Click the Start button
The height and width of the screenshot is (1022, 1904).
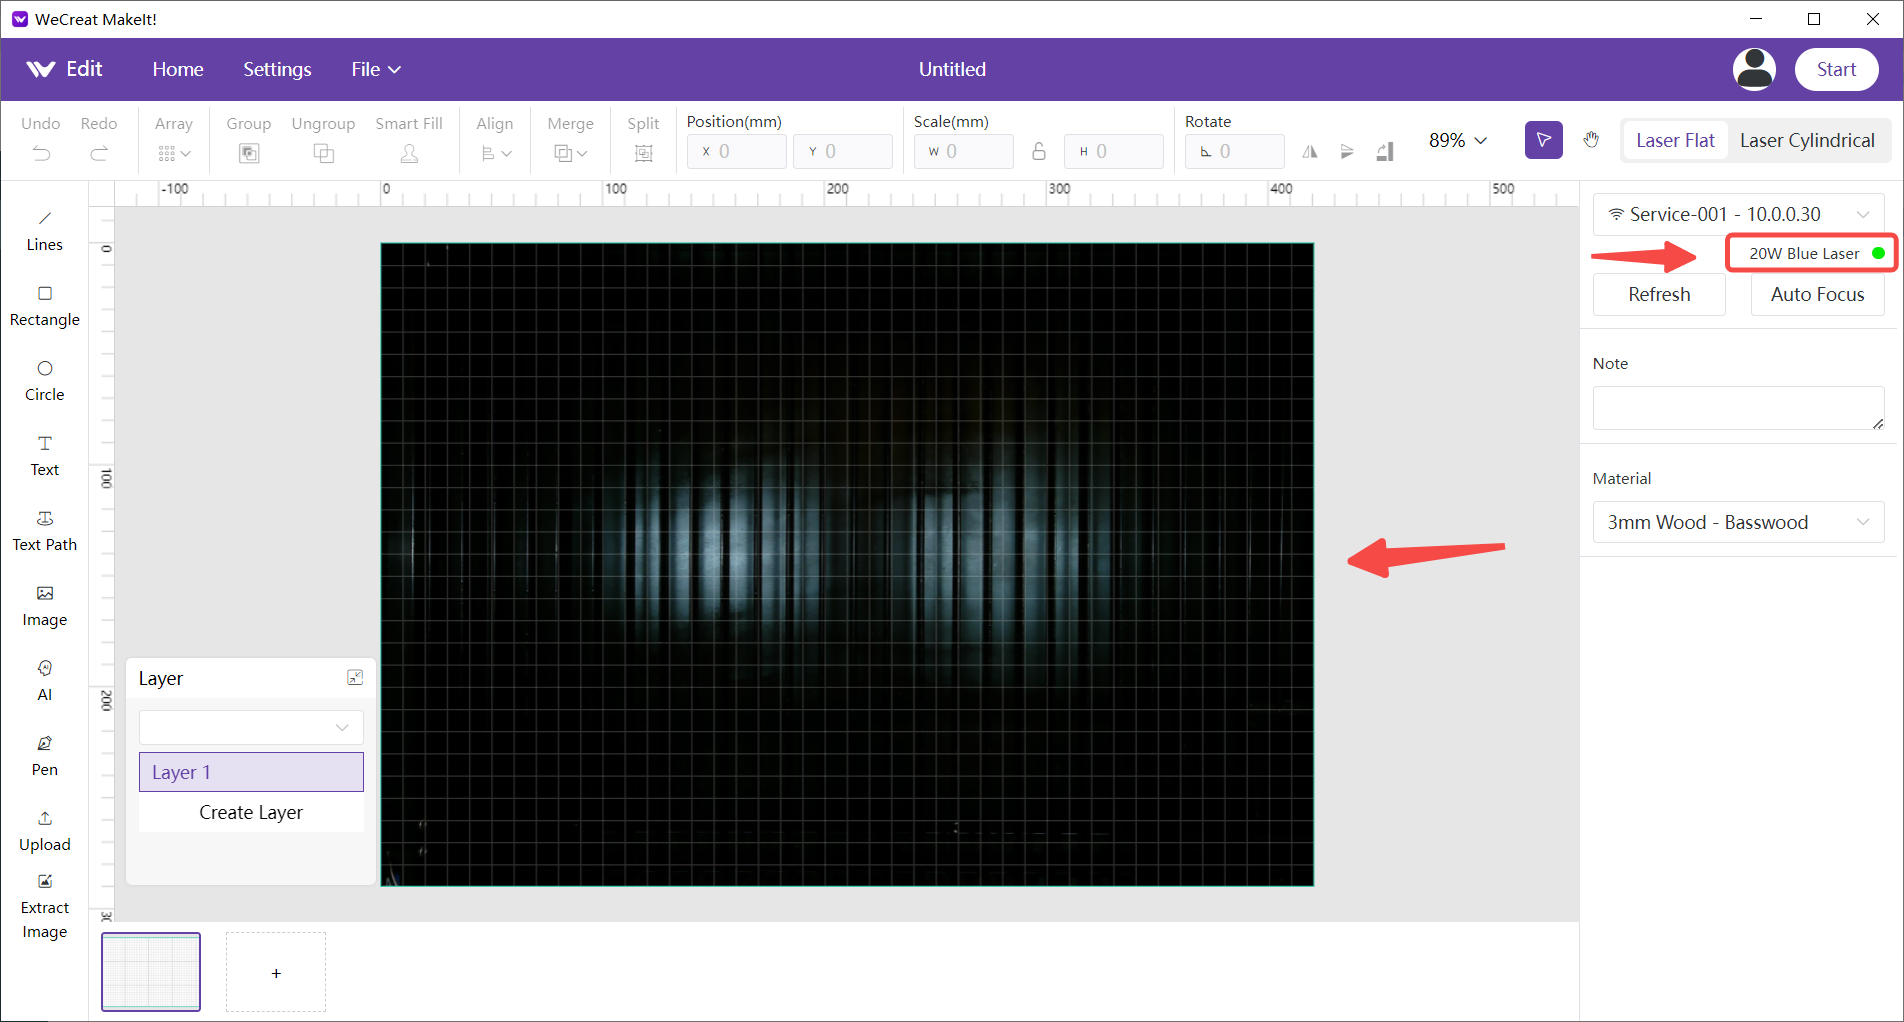coord(1836,69)
